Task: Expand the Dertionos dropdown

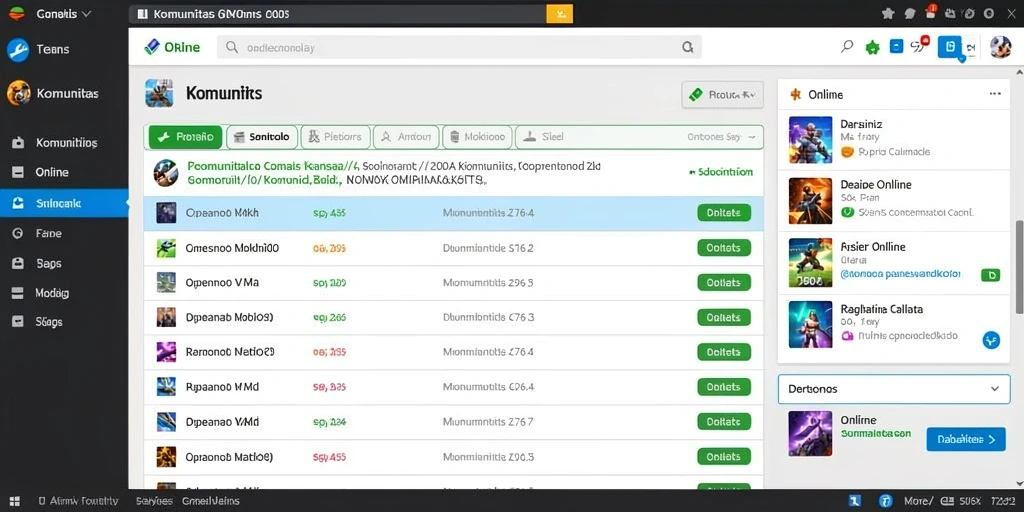Action: (894, 389)
